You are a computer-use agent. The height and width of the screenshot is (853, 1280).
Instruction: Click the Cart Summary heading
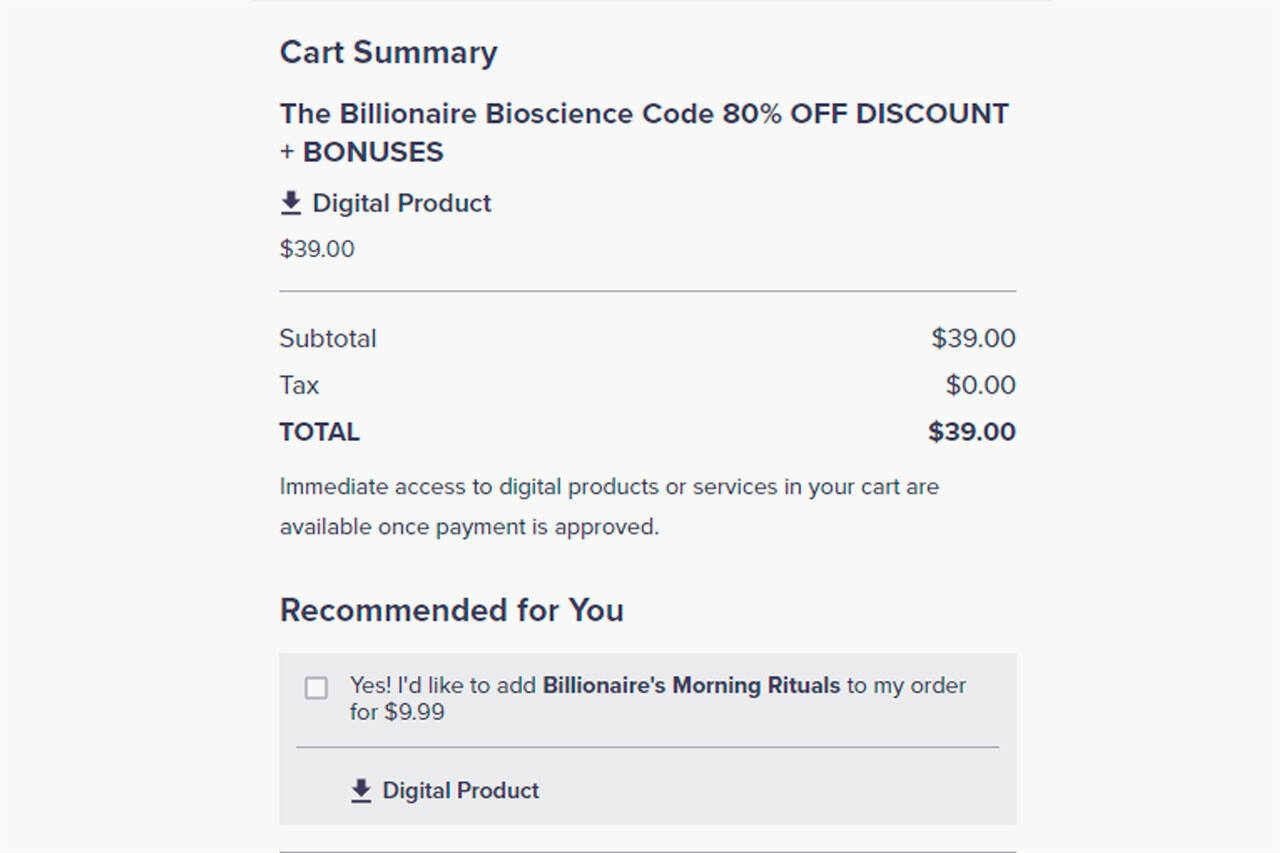pyautogui.click(x=388, y=52)
